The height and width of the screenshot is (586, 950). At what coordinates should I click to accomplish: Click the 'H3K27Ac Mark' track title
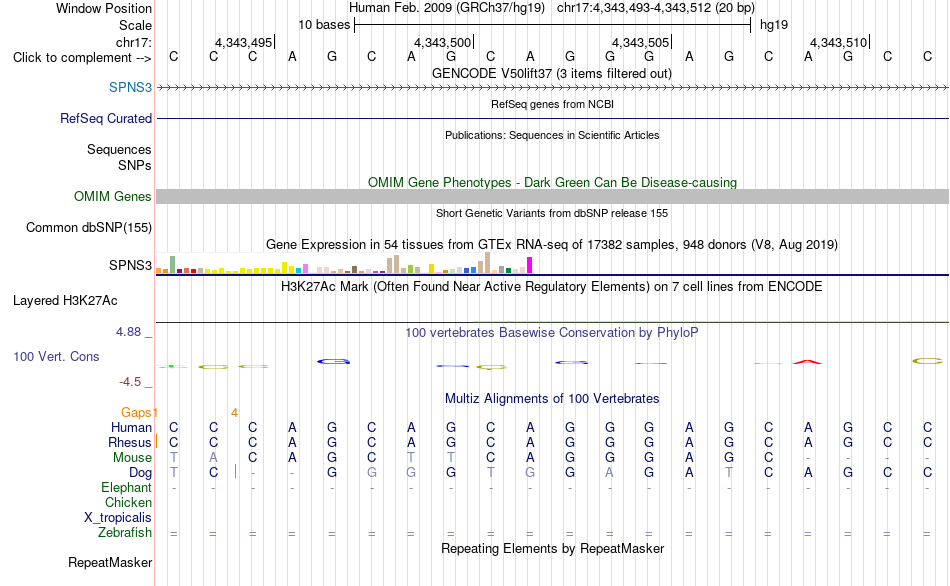(x=552, y=286)
